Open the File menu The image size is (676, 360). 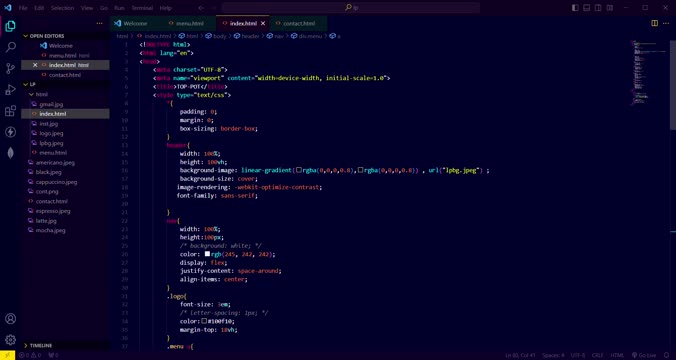[23, 8]
